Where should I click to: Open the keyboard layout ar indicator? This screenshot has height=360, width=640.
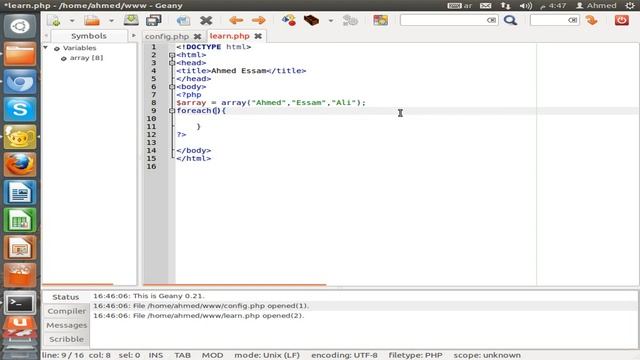click(x=460, y=6)
